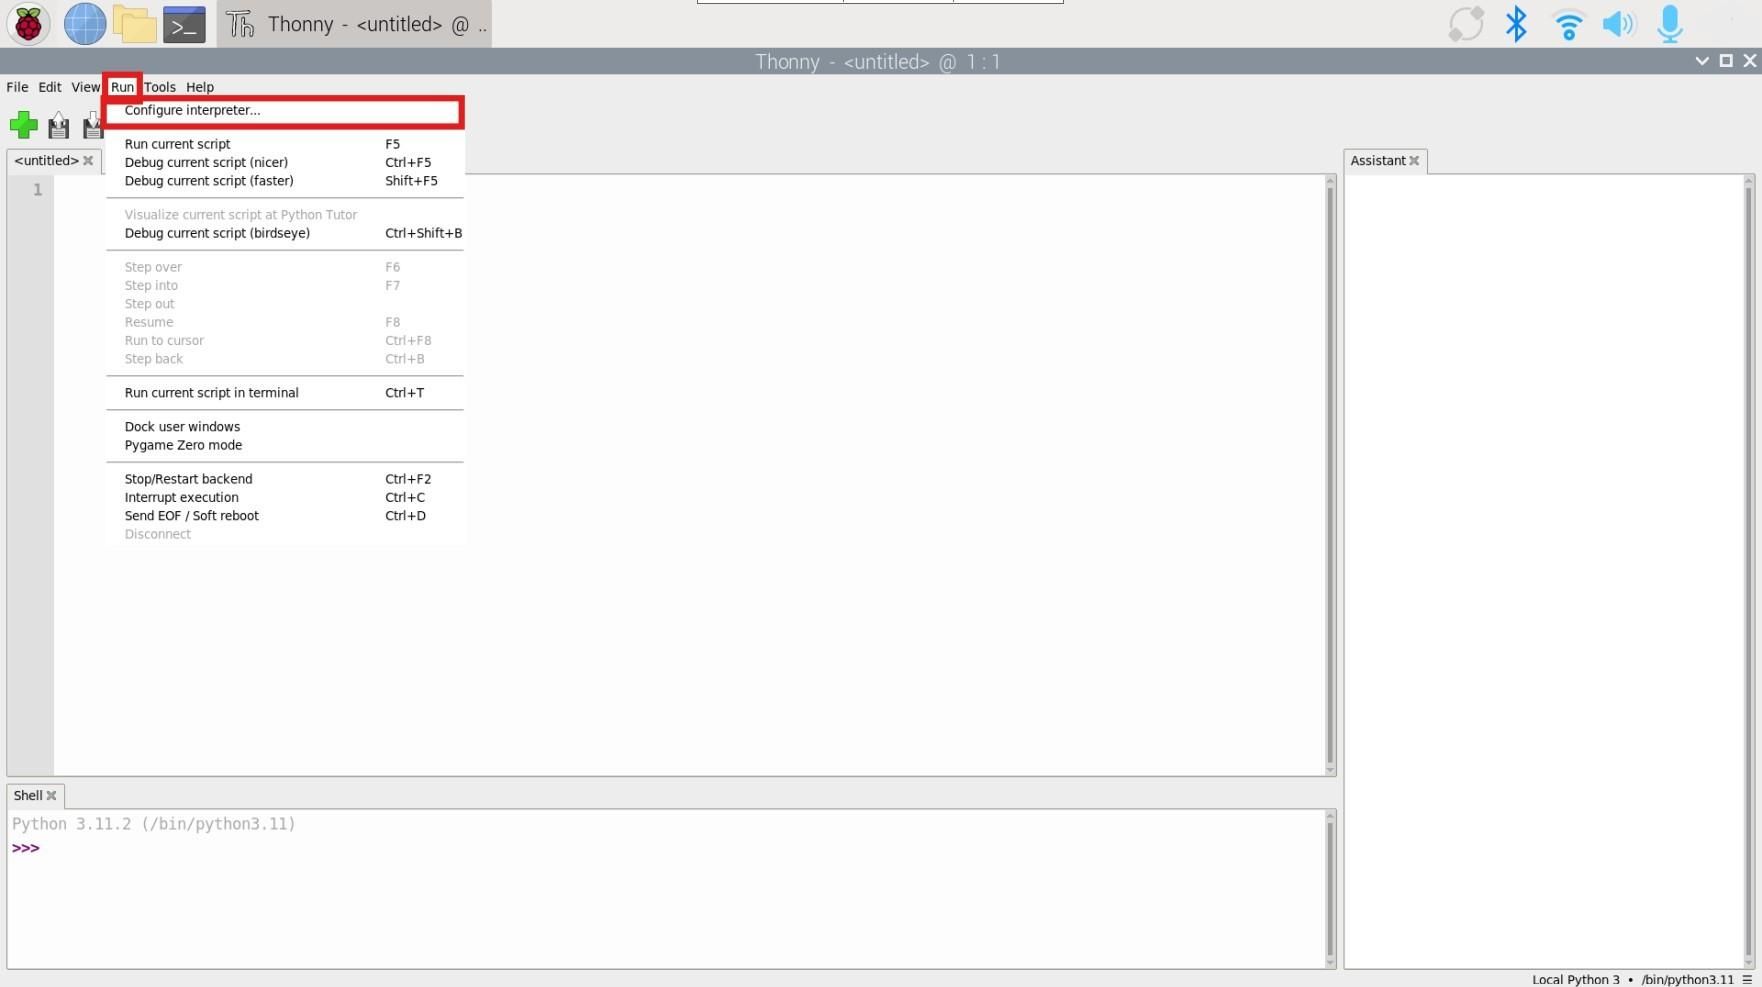The height and width of the screenshot is (987, 1762).
Task: Open the View menu
Action: (x=85, y=87)
